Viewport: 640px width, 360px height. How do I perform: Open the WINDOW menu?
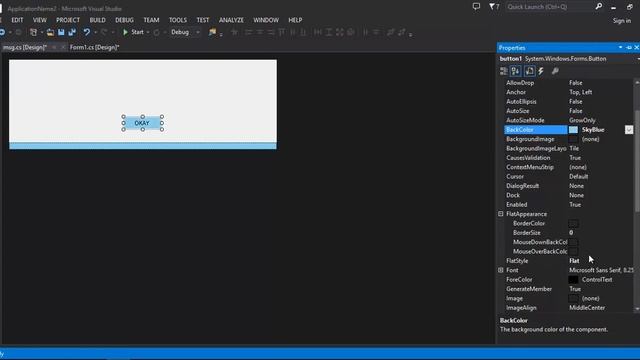point(266,20)
